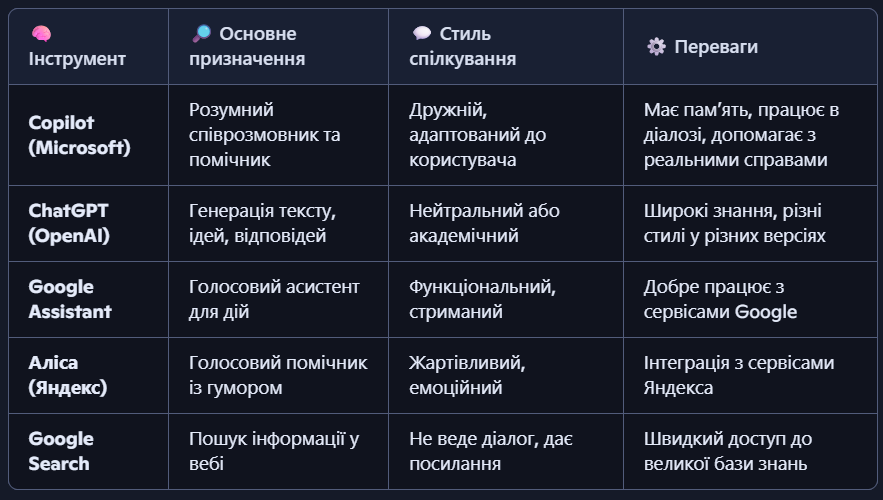The image size is (883, 500).
Task: Click the cell 'Генерація тексту, ідей, відповідей'
Action: pyautogui.click(x=261, y=223)
